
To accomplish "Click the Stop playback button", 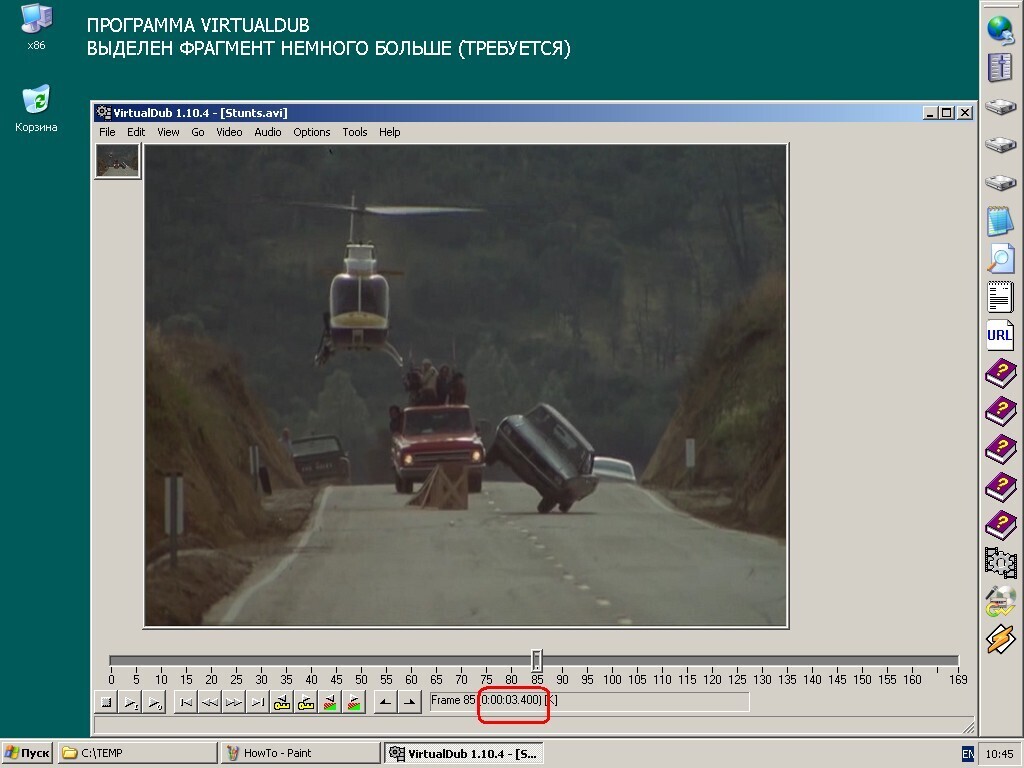I will (106, 703).
